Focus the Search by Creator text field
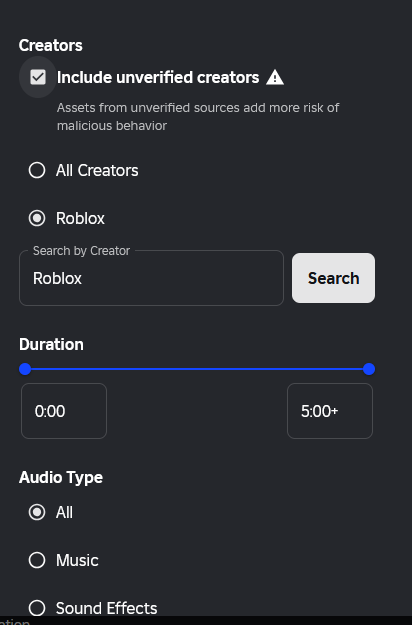The height and width of the screenshot is (625, 412). click(x=151, y=278)
